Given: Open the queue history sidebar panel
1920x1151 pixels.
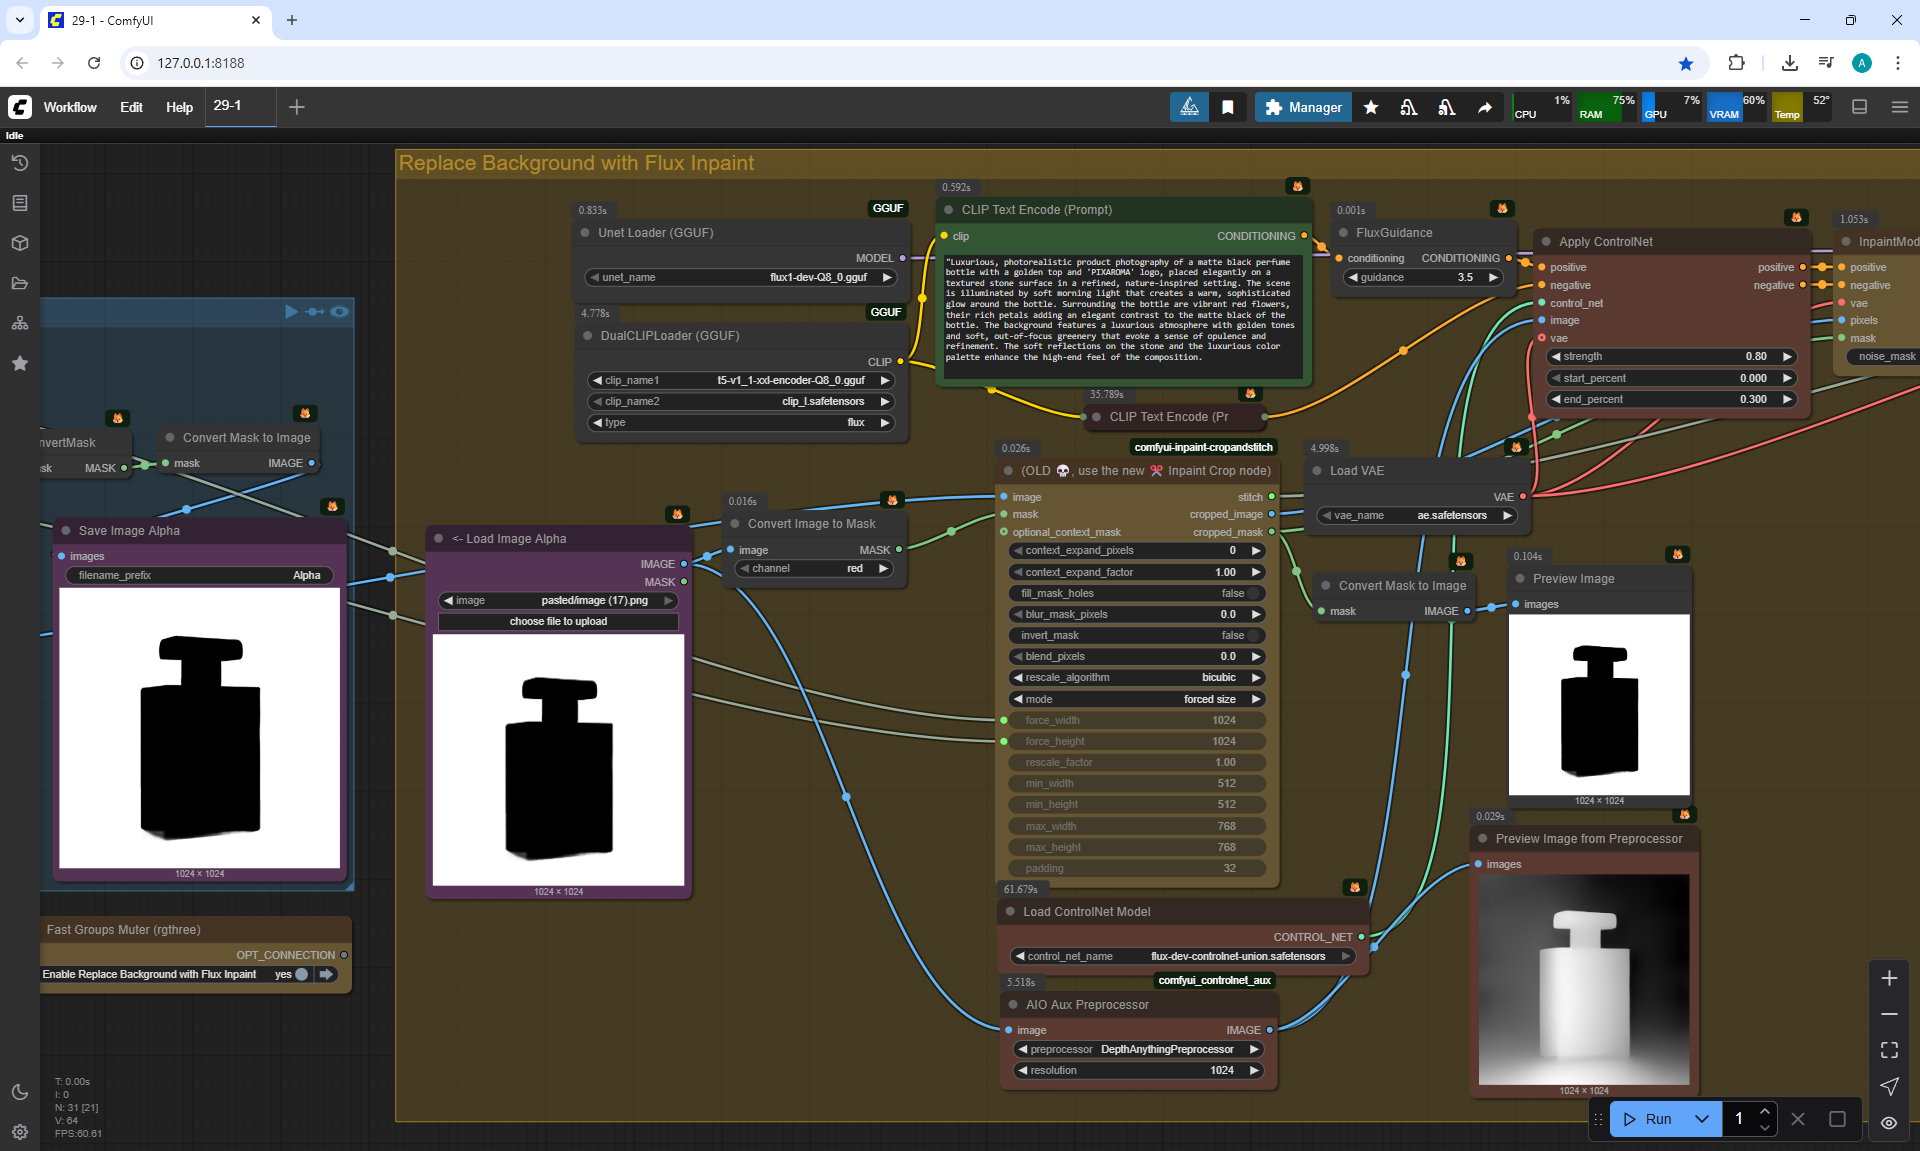Looking at the screenshot, I should click(20, 163).
